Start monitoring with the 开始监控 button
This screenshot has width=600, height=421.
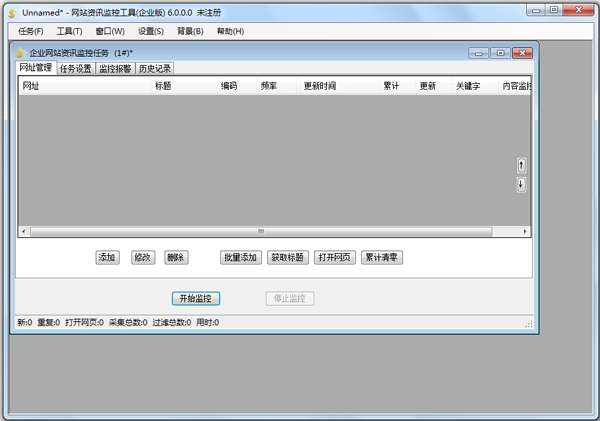pos(196,299)
